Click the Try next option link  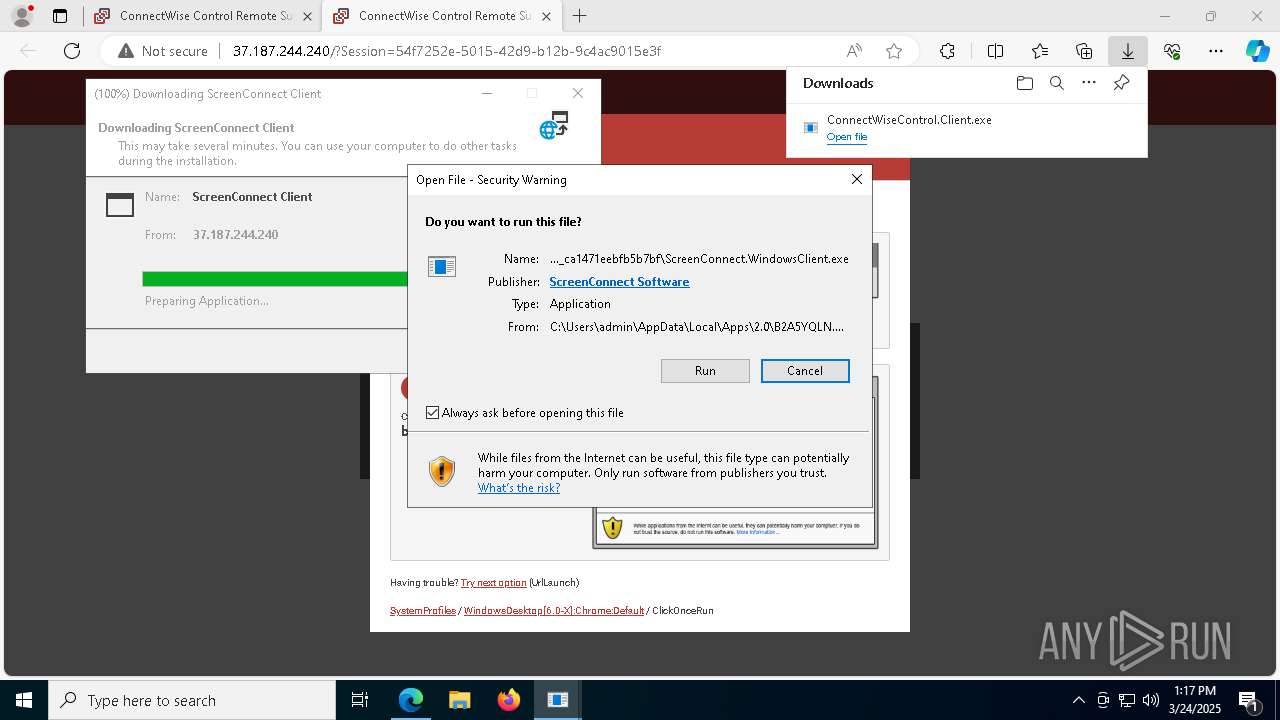point(493,583)
